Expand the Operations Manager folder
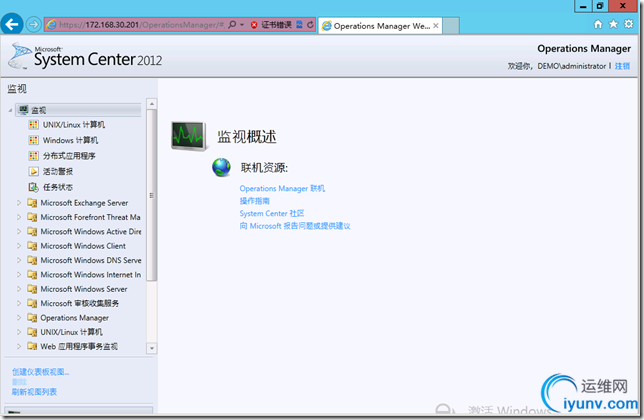 [18, 317]
